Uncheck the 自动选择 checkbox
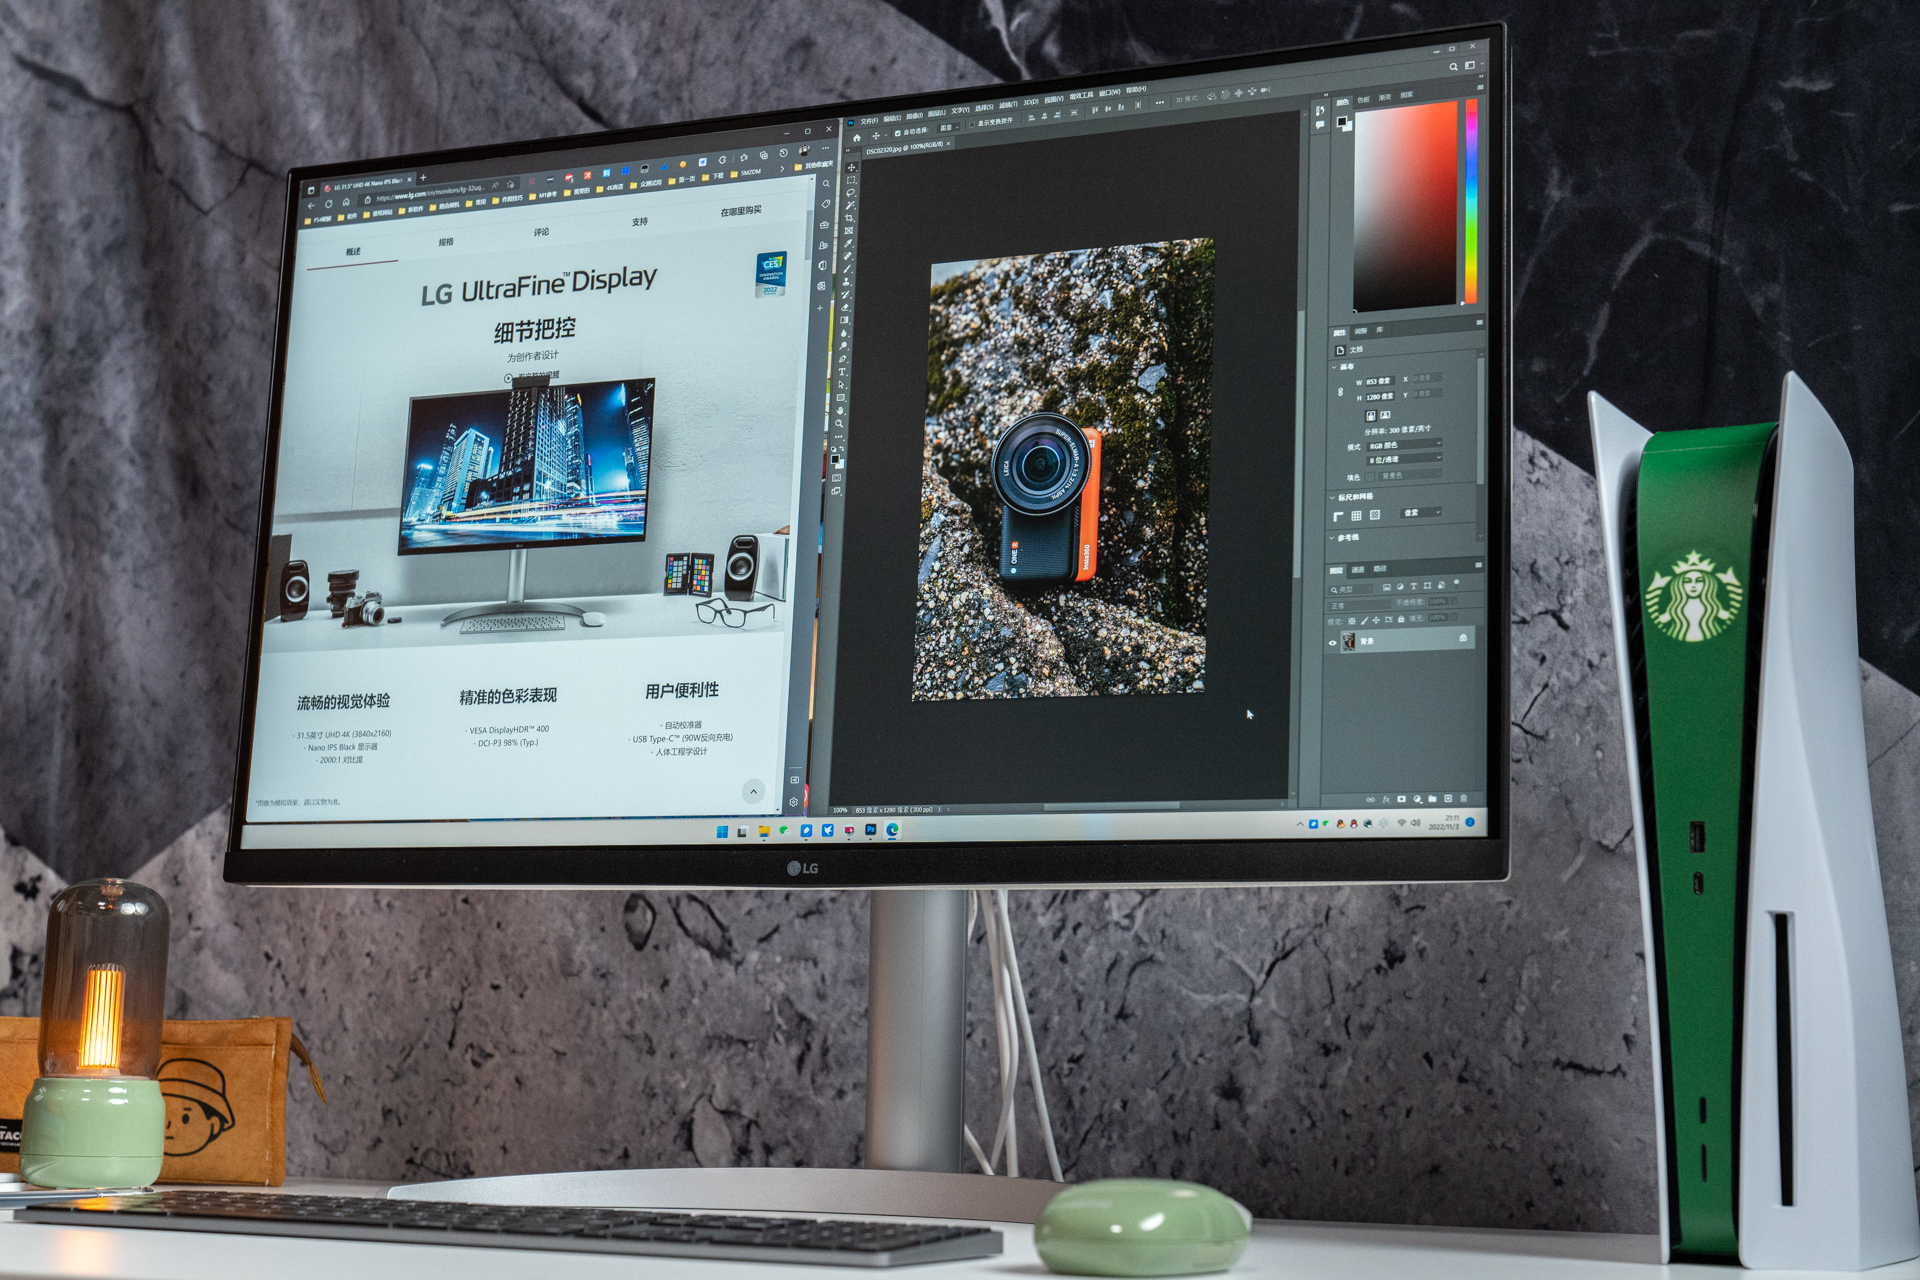This screenshot has height=1280, width=1920. [x=898, y=133]
